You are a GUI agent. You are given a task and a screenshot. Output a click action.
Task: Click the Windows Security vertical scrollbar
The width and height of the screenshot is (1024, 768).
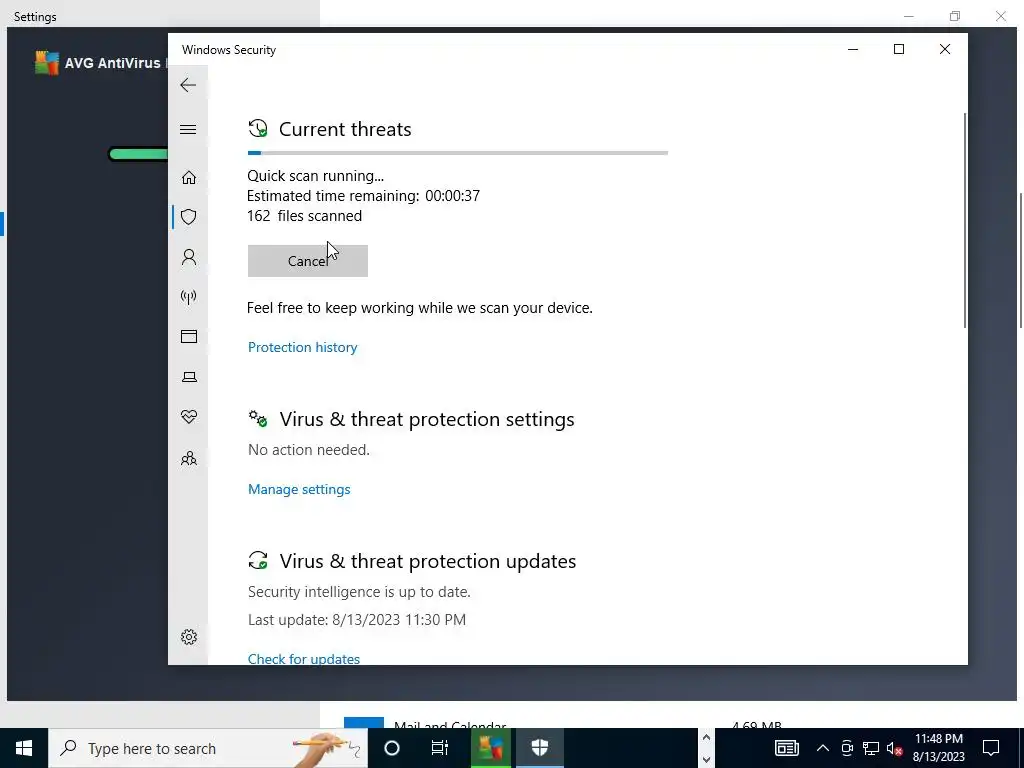(x=965, y=221)
